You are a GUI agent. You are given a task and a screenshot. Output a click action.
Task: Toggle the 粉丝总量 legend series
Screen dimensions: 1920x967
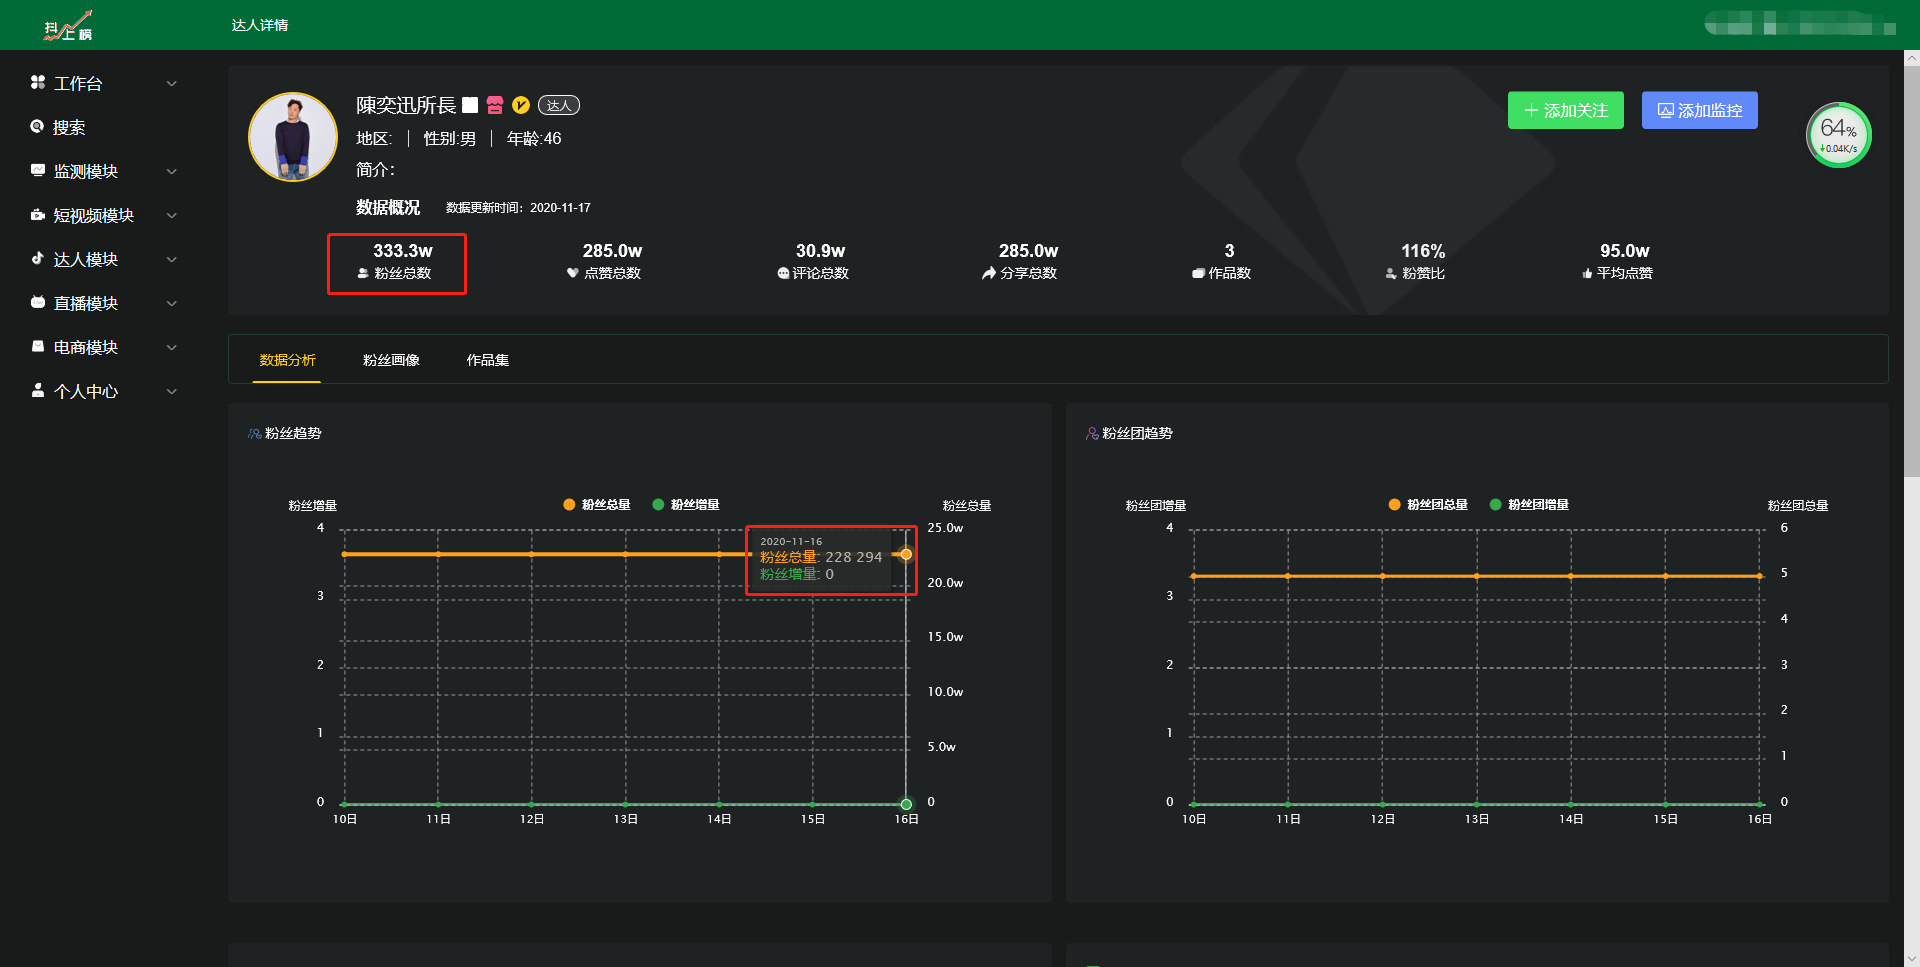click(x=597, y=505)
